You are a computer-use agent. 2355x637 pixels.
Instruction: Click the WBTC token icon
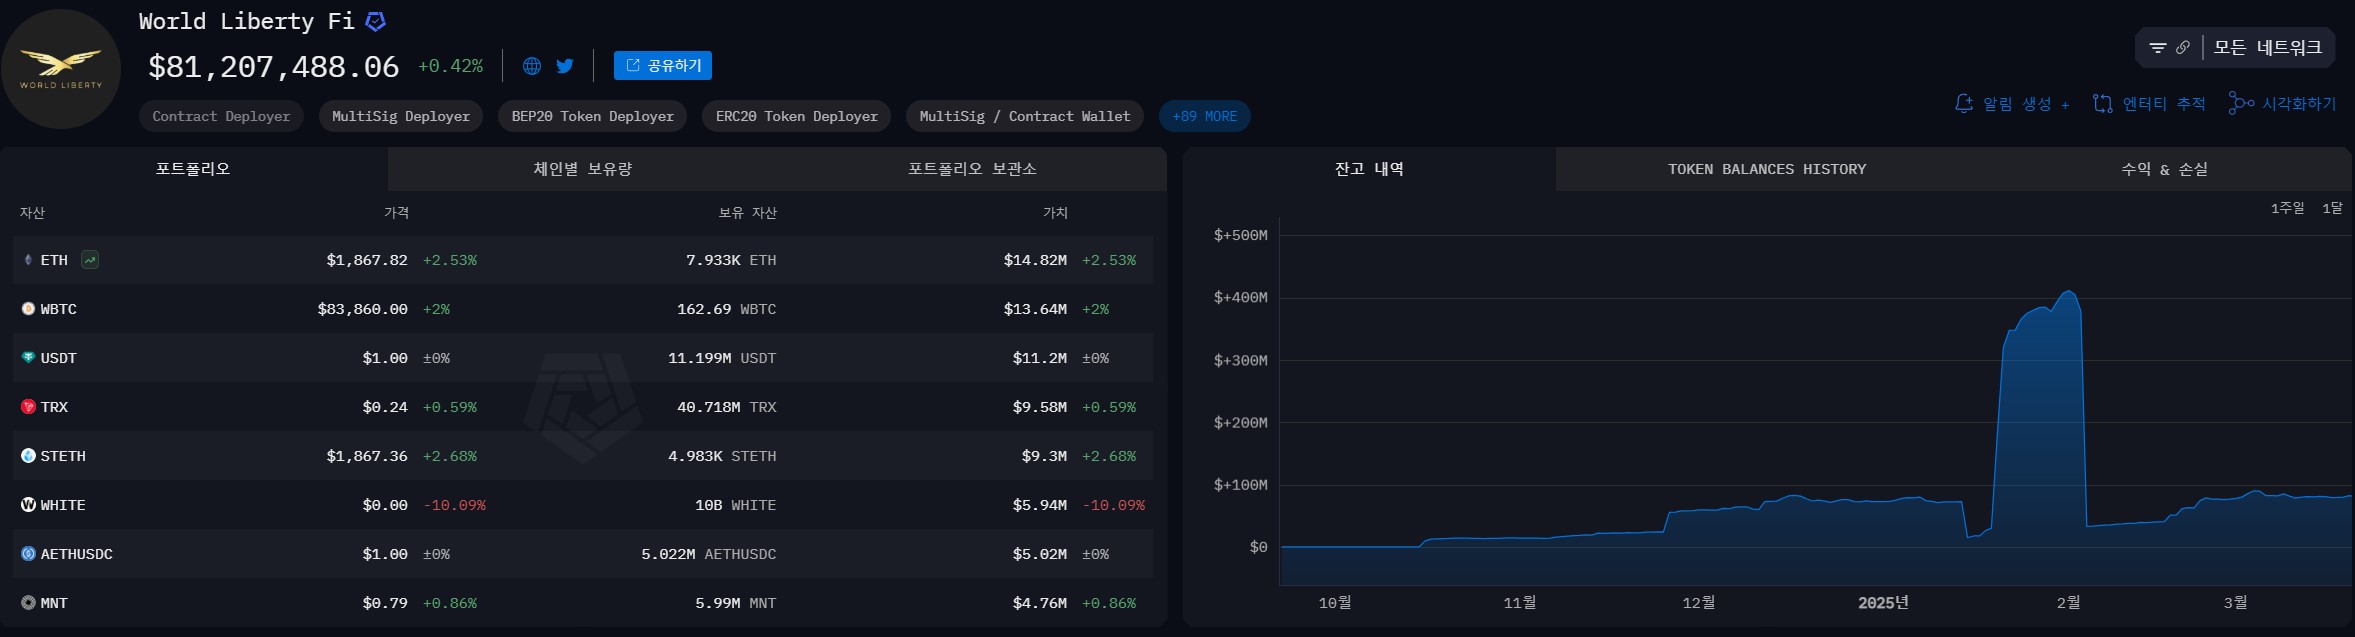click(x=28, y=309)
